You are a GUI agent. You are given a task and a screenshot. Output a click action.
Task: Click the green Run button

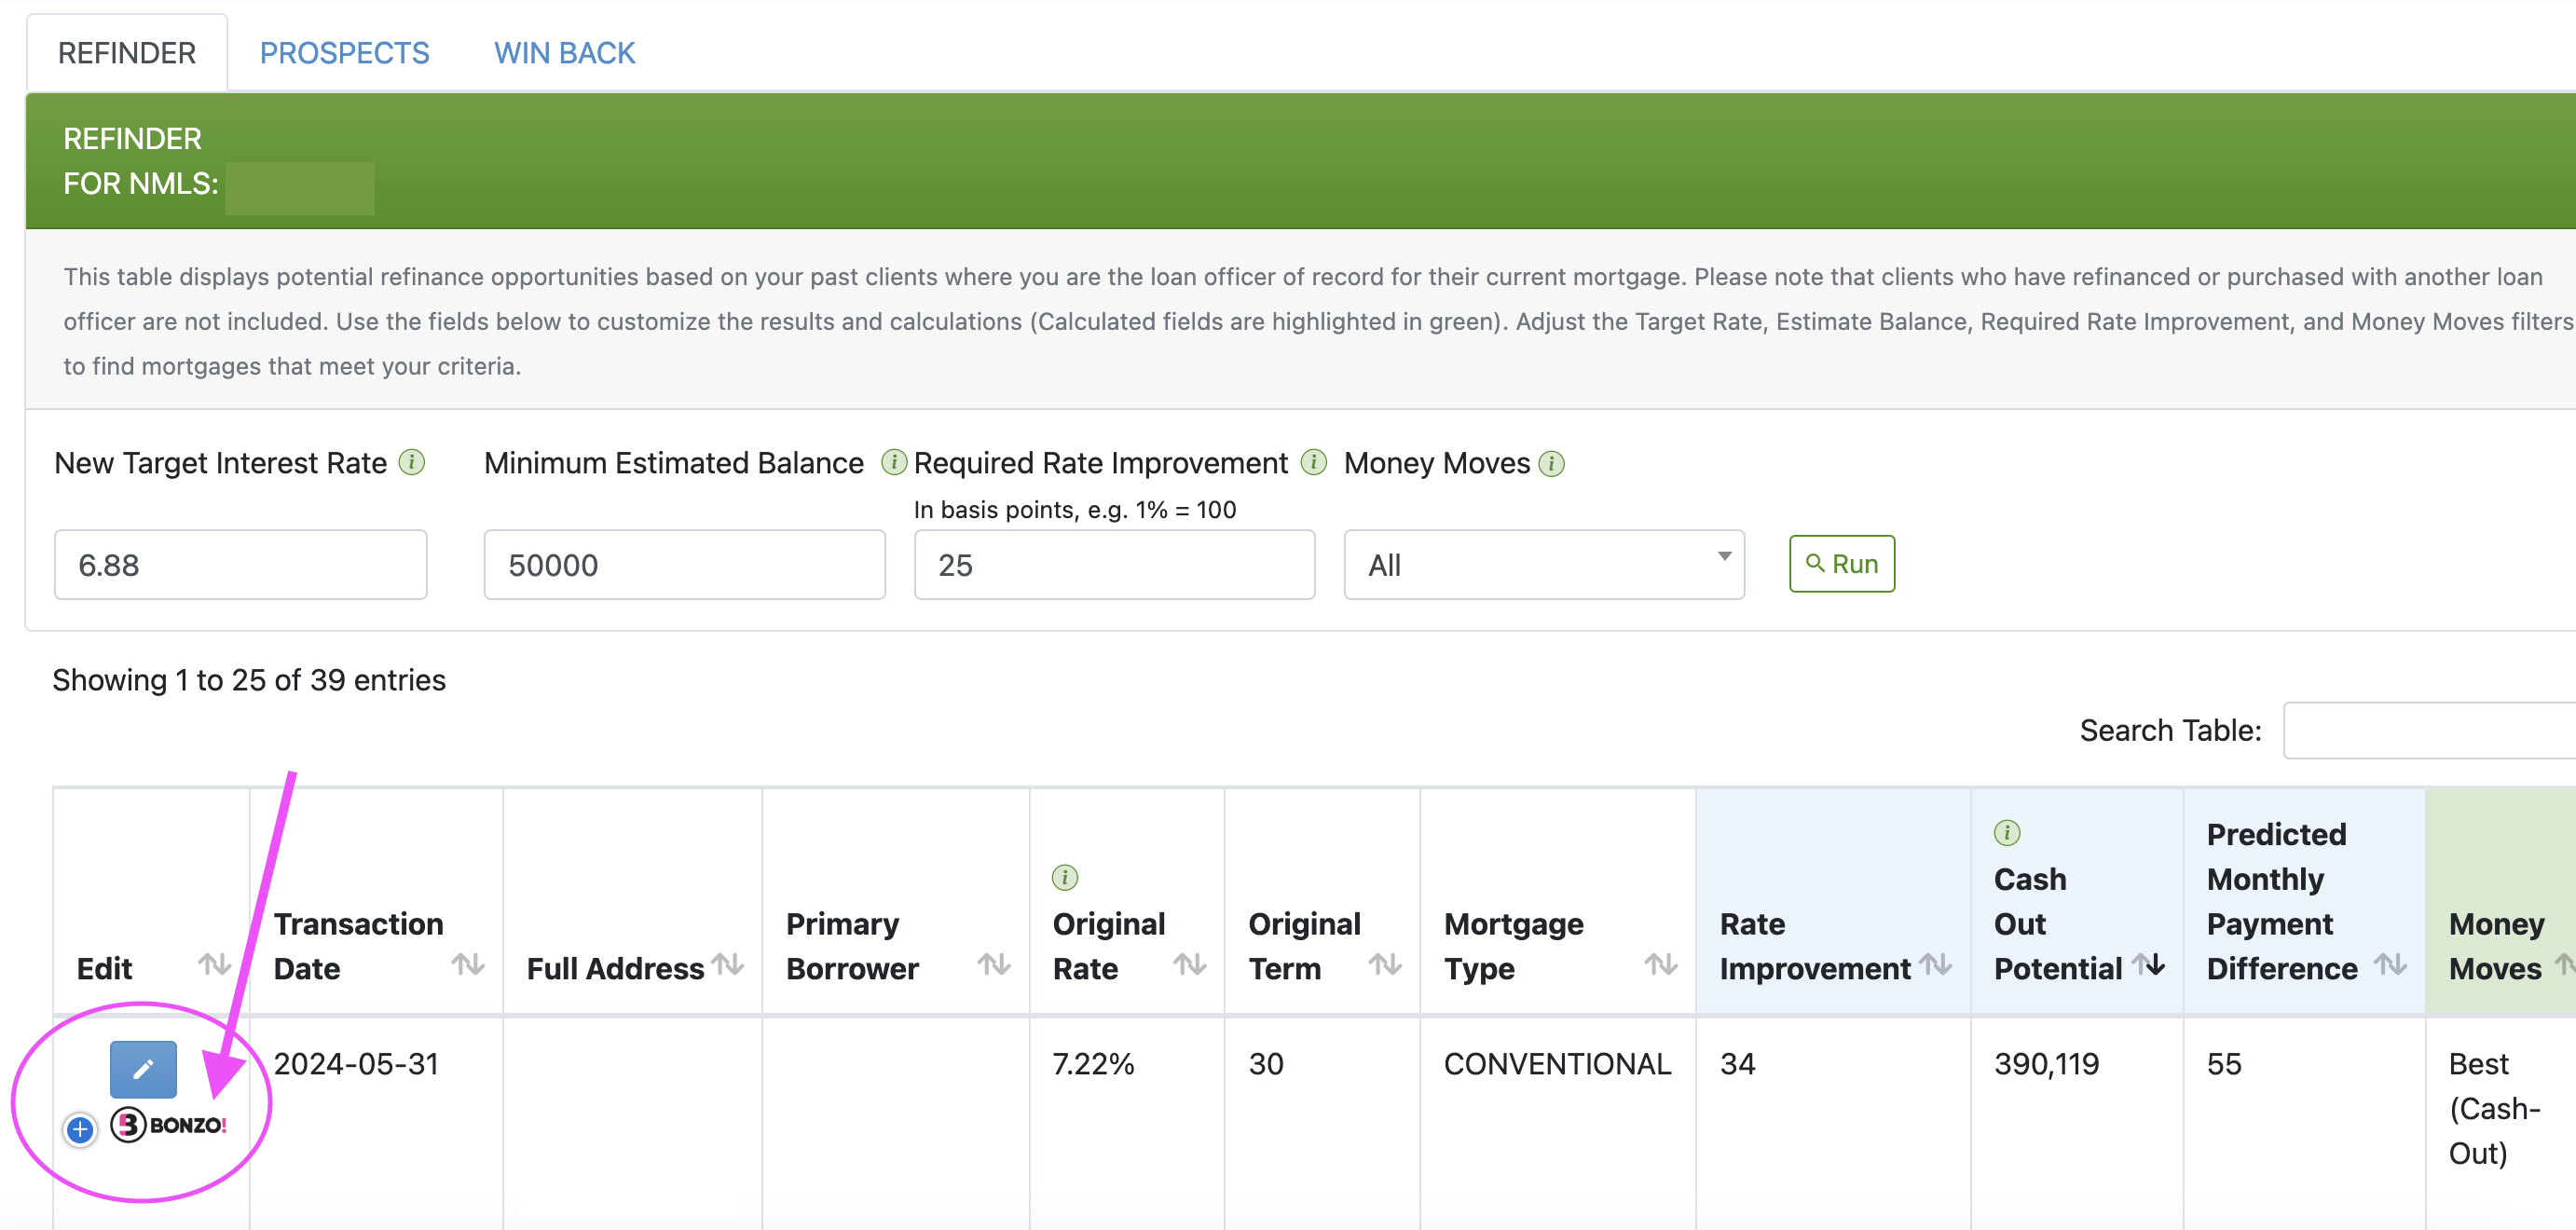tap(1842, 564)
